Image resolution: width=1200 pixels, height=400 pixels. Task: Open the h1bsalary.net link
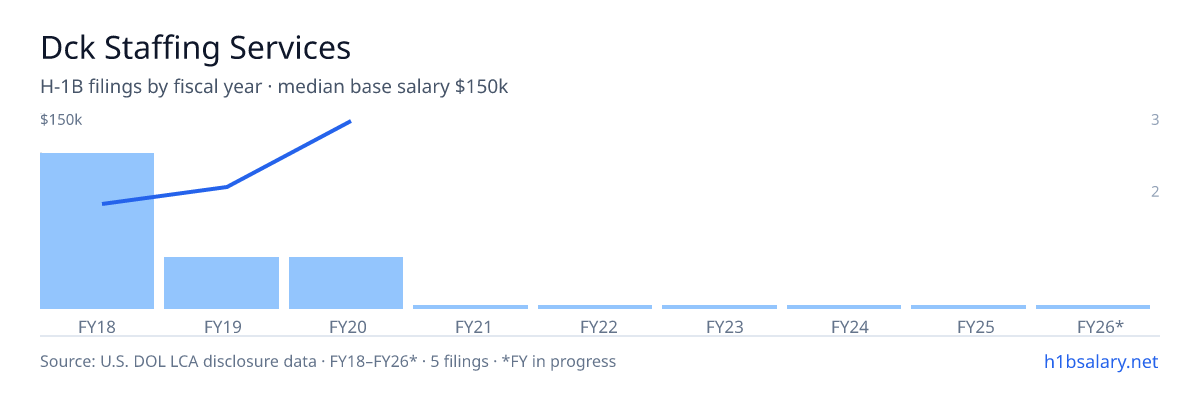tap(1099, 361)
